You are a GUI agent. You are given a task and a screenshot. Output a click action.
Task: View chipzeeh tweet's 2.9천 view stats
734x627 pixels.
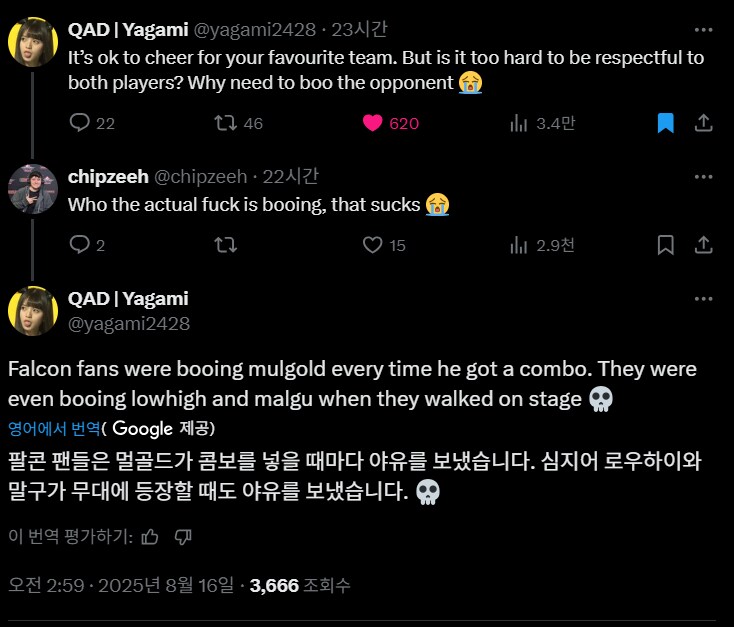point(520,244)
